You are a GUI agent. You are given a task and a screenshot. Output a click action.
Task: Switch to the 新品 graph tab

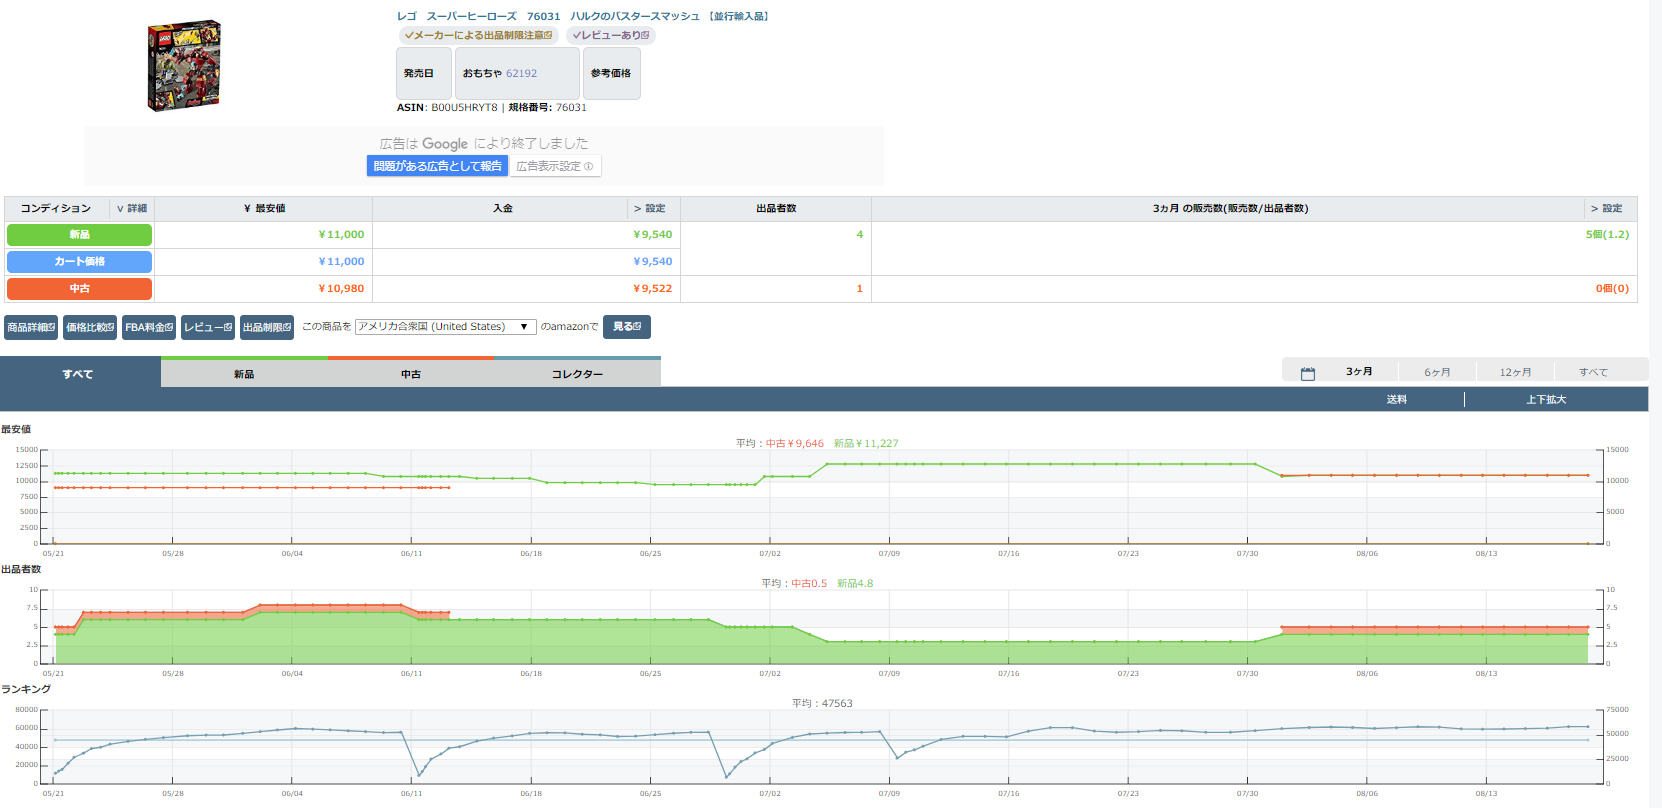pyautogui.click(x=244, y=373)
